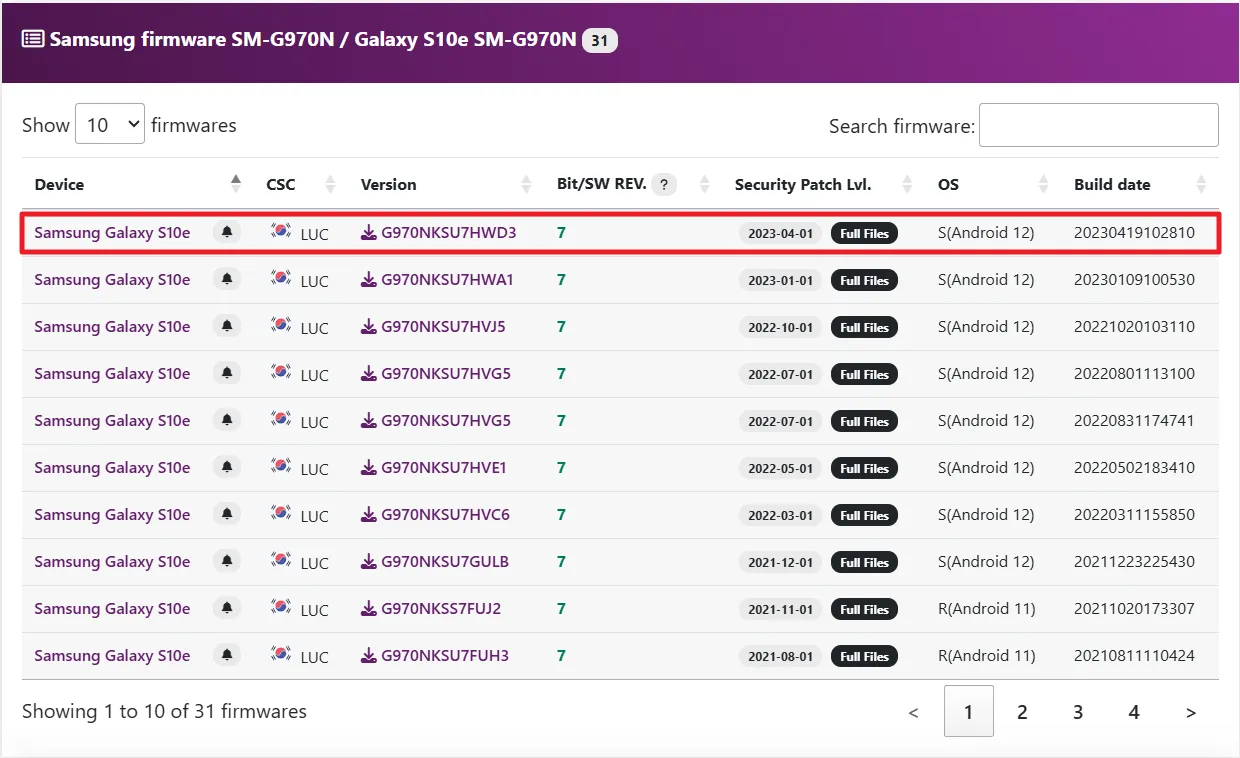Click the bell icon in the G970NKSU7HWD3 row
Image resolution: width=1240 pixels, height=758 pixels.
point(227,232)
